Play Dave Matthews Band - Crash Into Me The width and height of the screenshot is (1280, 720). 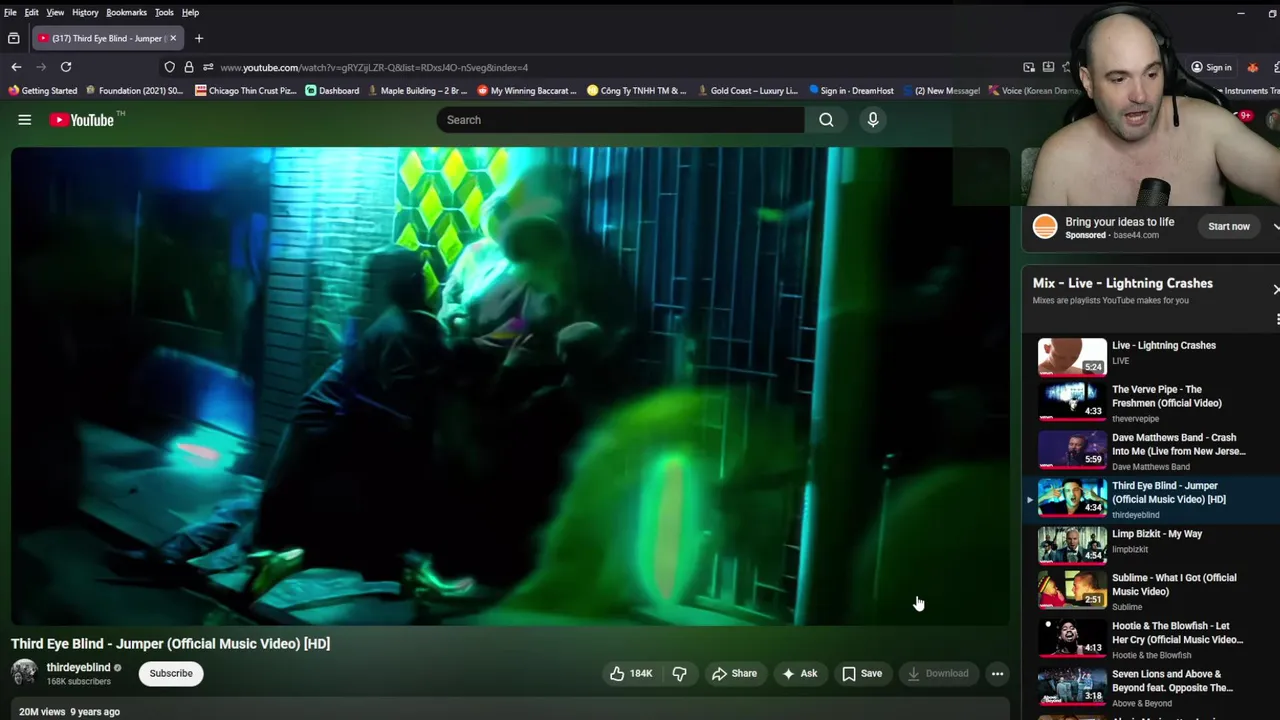tap(1150, 451)
